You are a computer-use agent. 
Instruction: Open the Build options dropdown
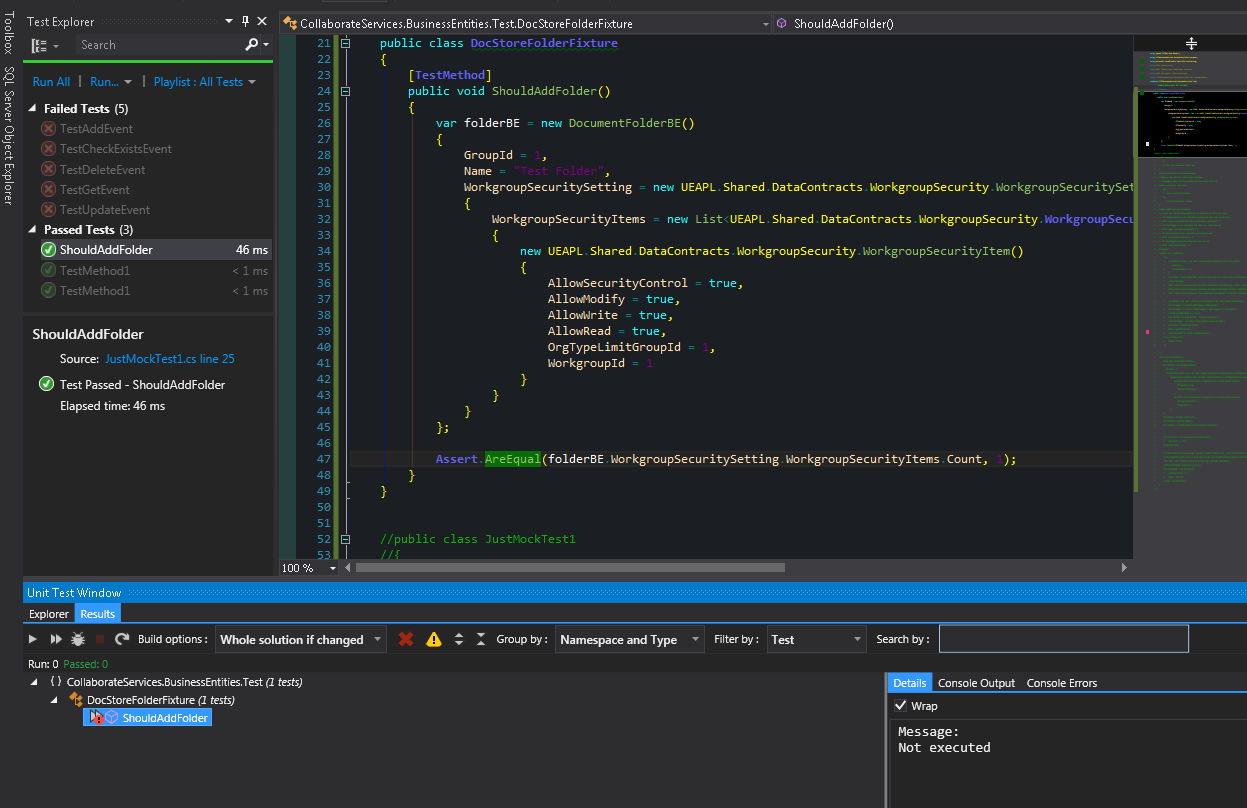point(300,640)
